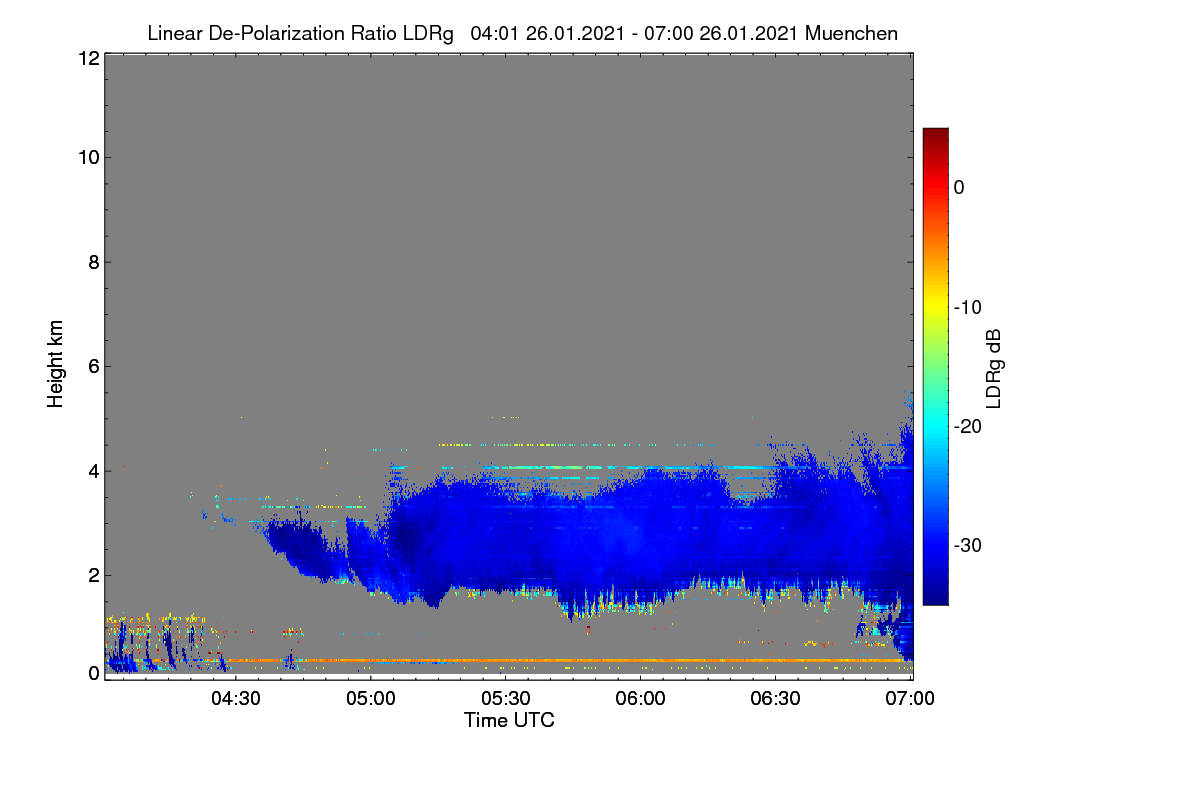Click the 04:30 time axis label
This screenshot has height=800, width=1200.
(x=235, y=699)
